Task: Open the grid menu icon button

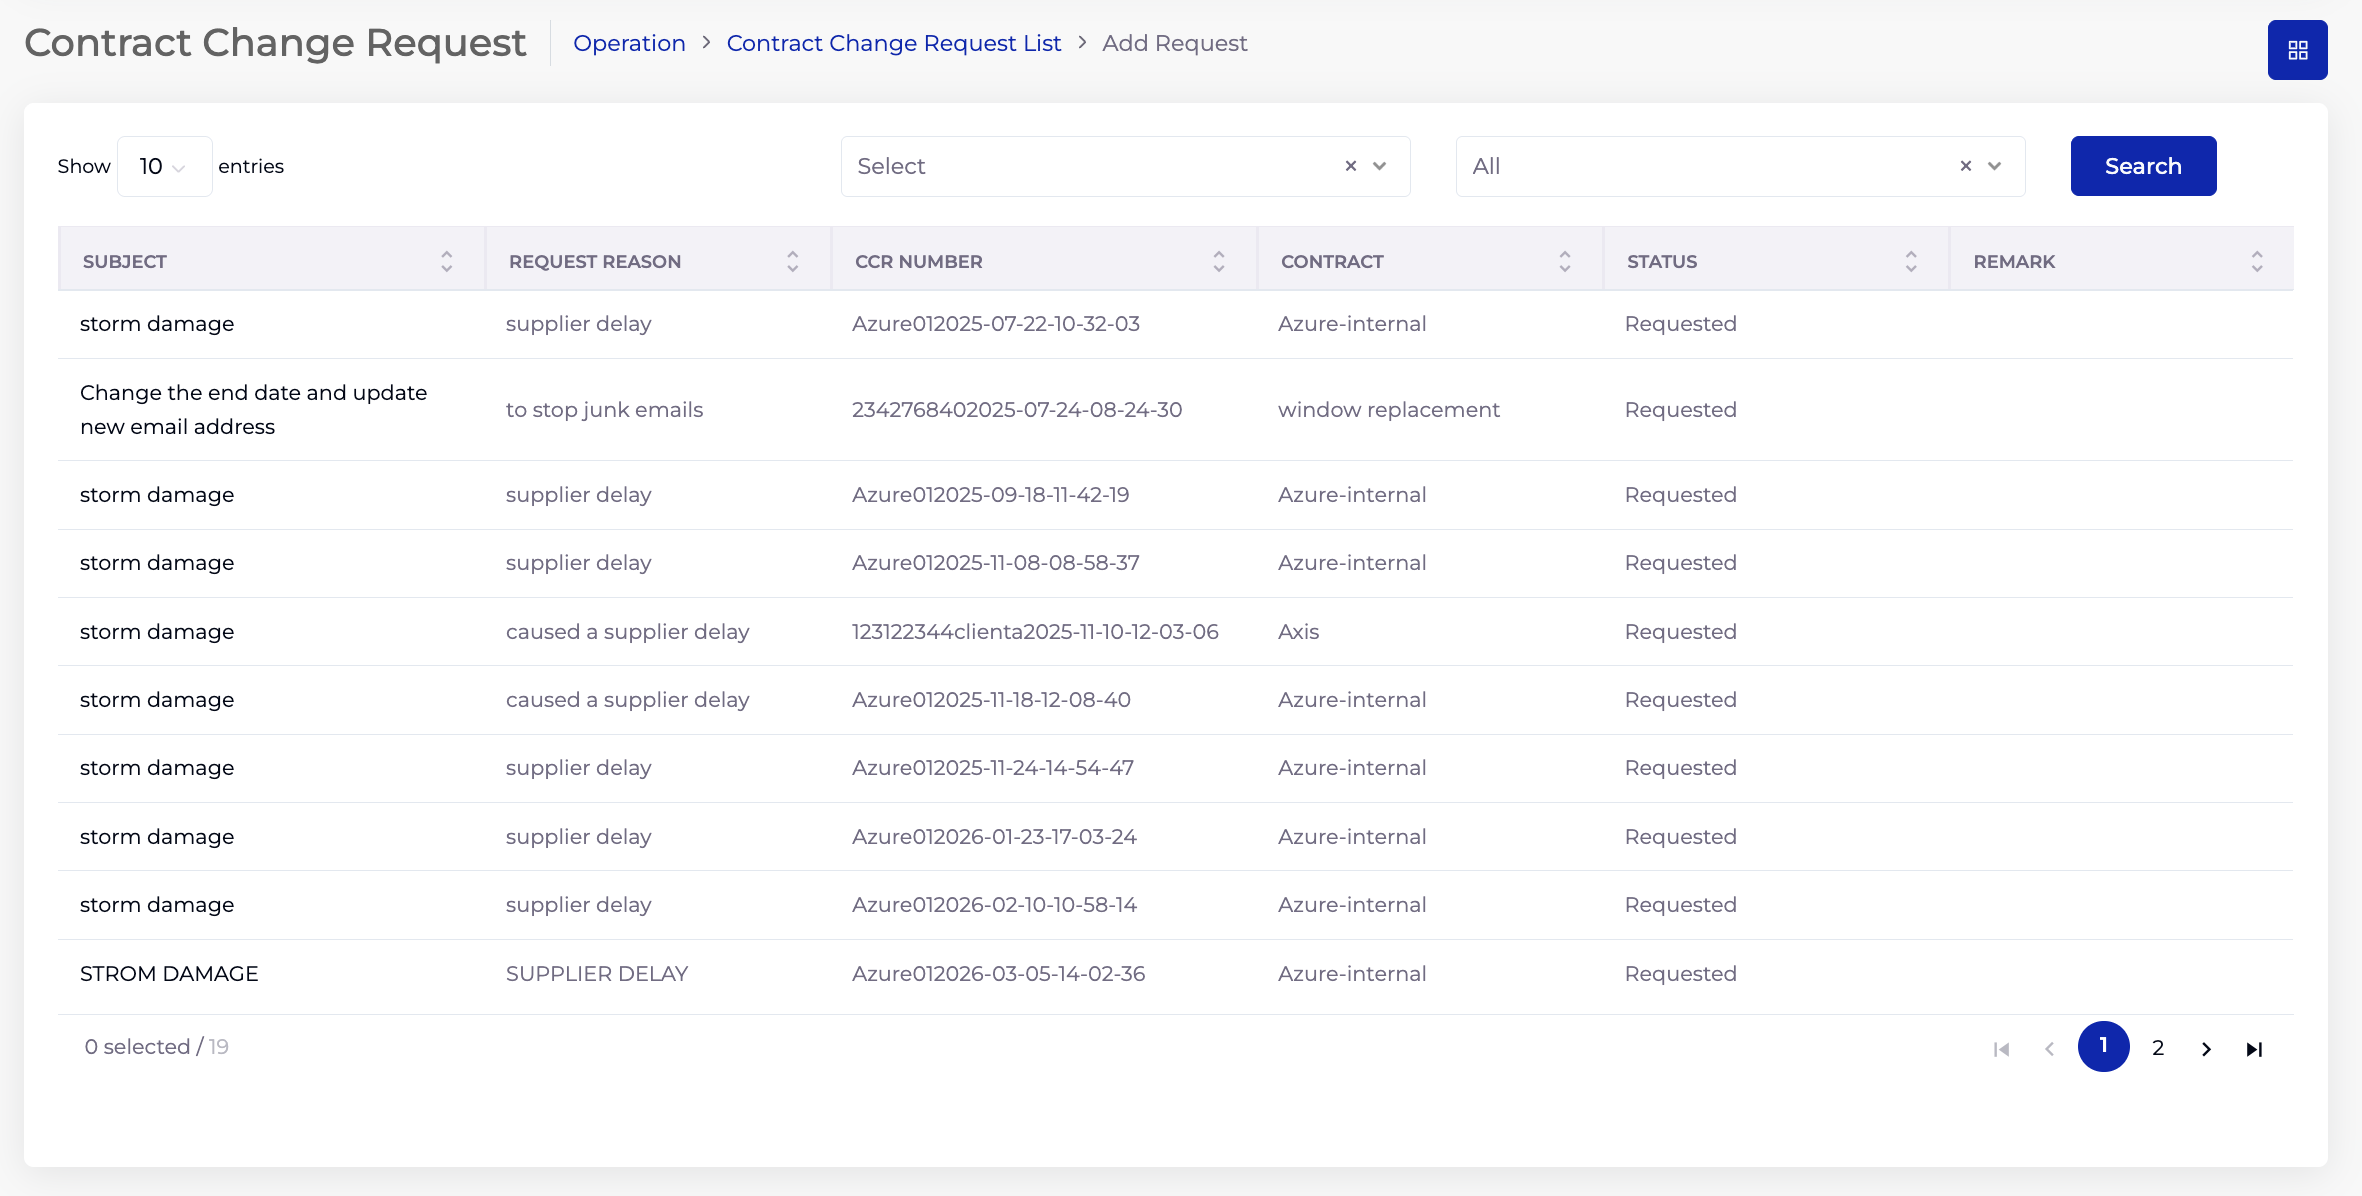Action: 2297,50
